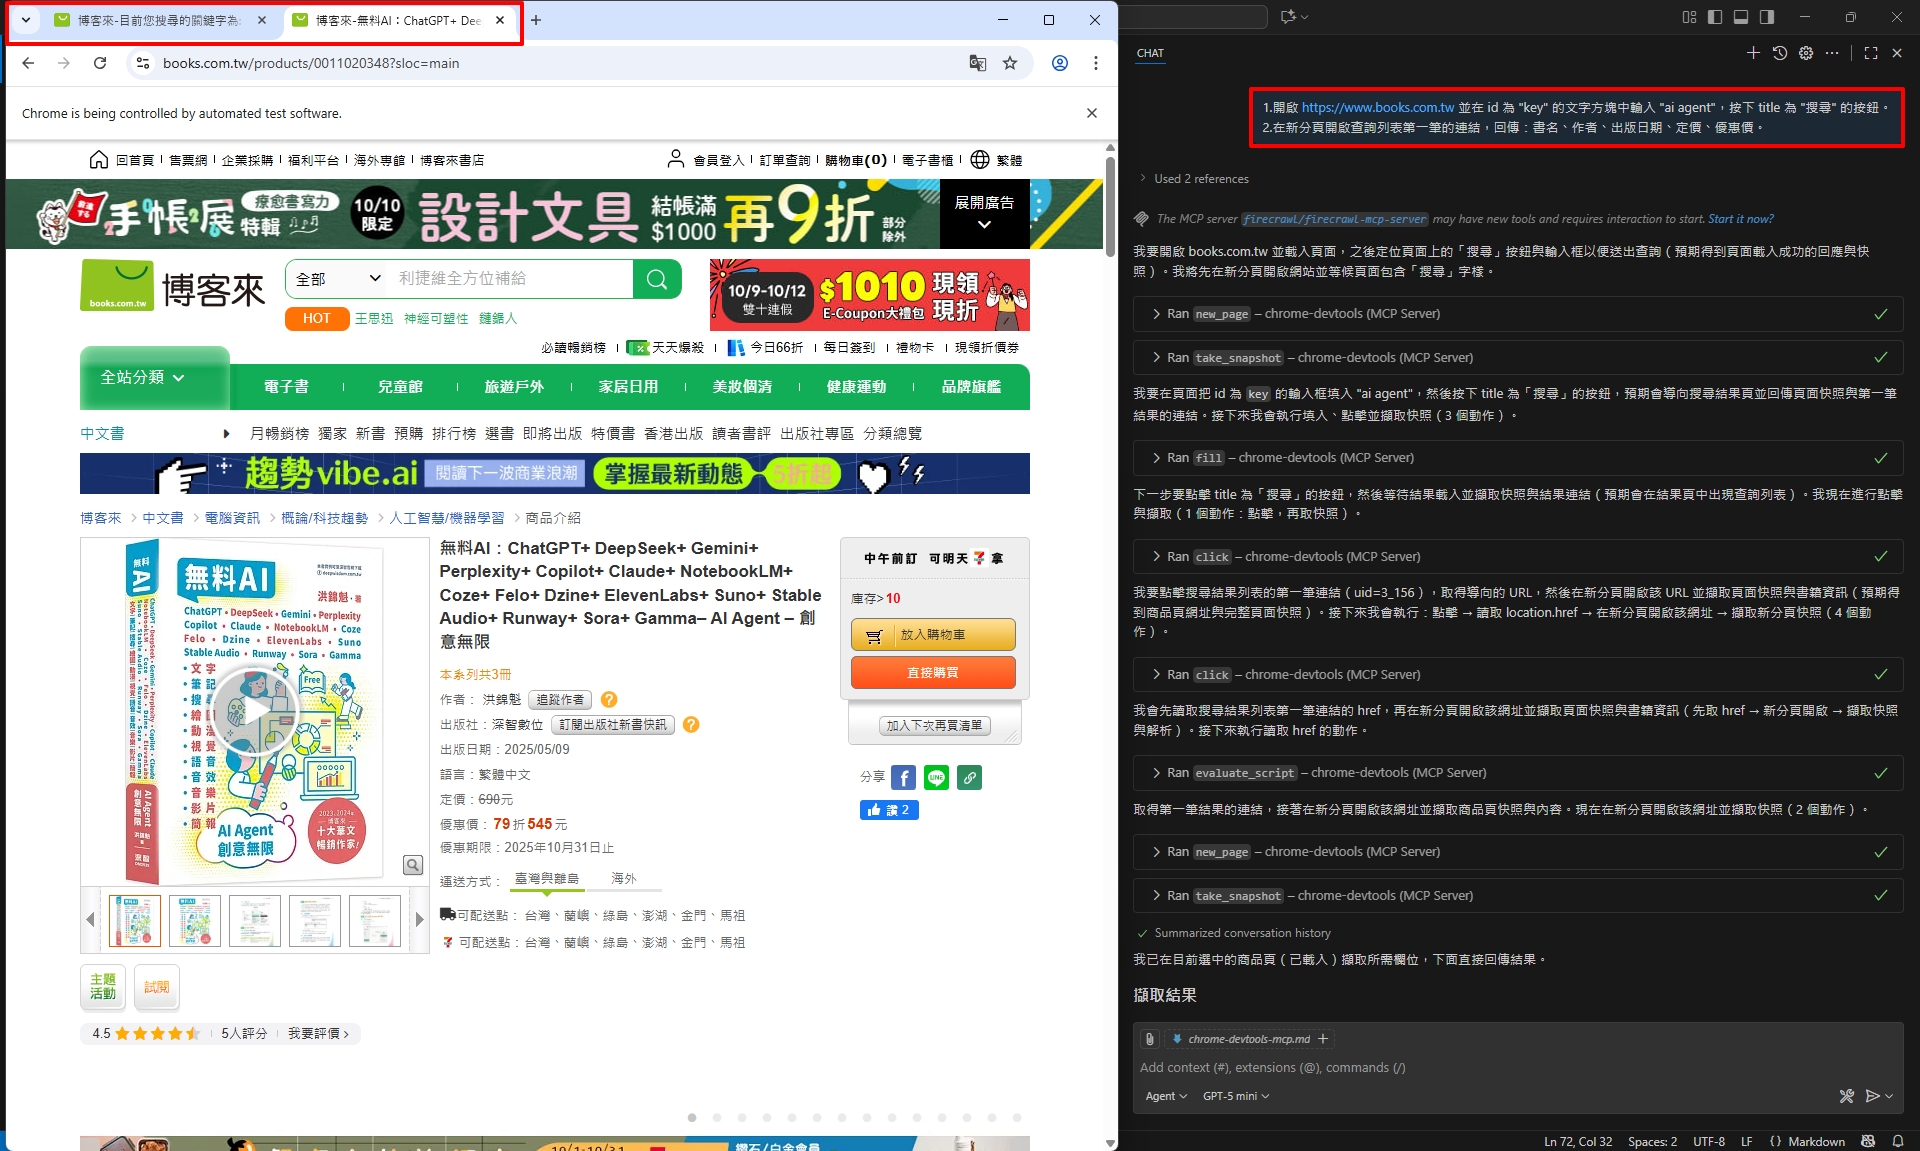Screen dimensions: 1920x1151
Task: Click the first banner carousel dot
Action: 692,1118
